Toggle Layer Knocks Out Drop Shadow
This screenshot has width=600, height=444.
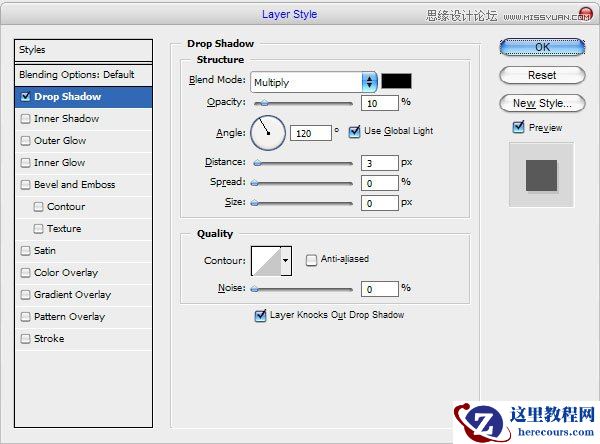[x=260, y=315]
